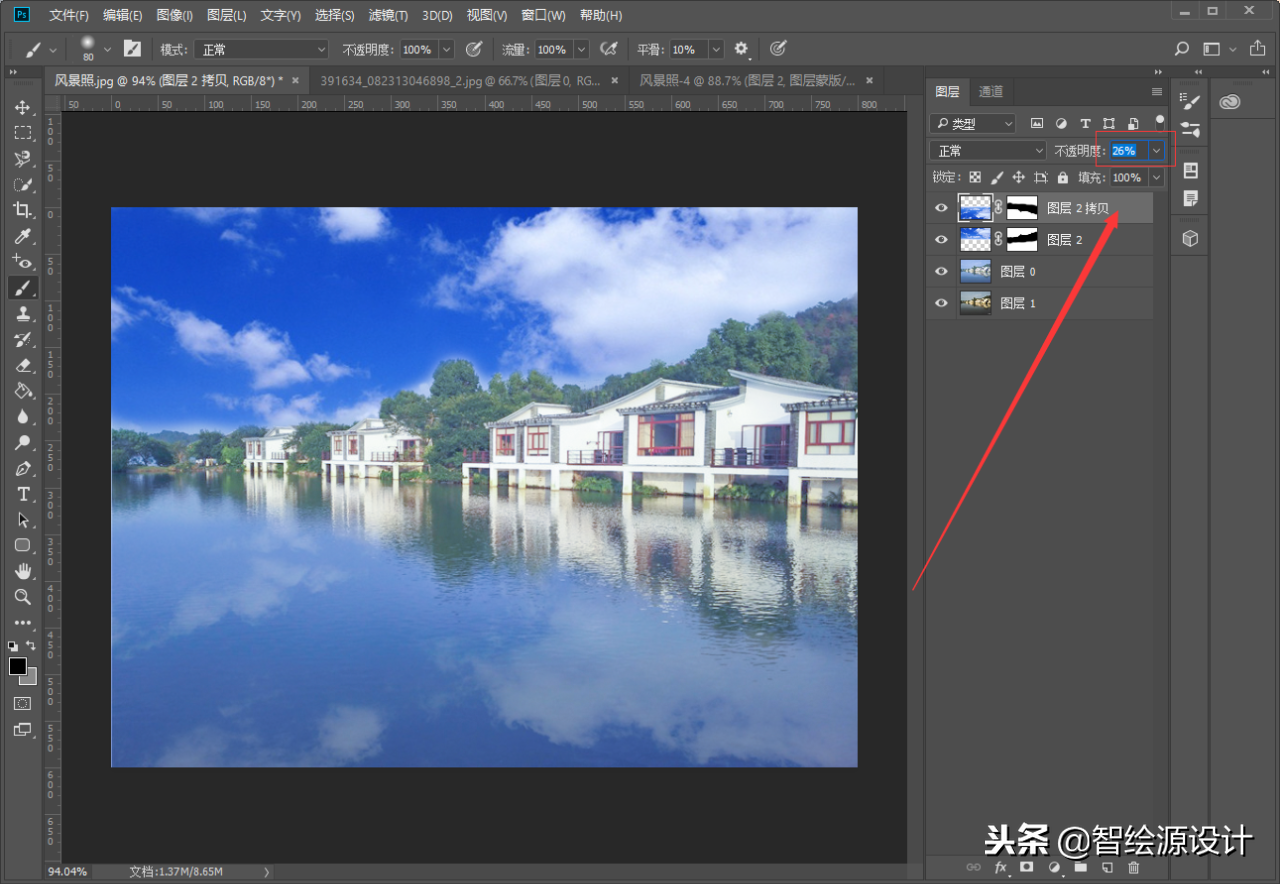1280x884 pixels.
Task: Open the brush preset picker dropdown
Action: pos(107,49)
